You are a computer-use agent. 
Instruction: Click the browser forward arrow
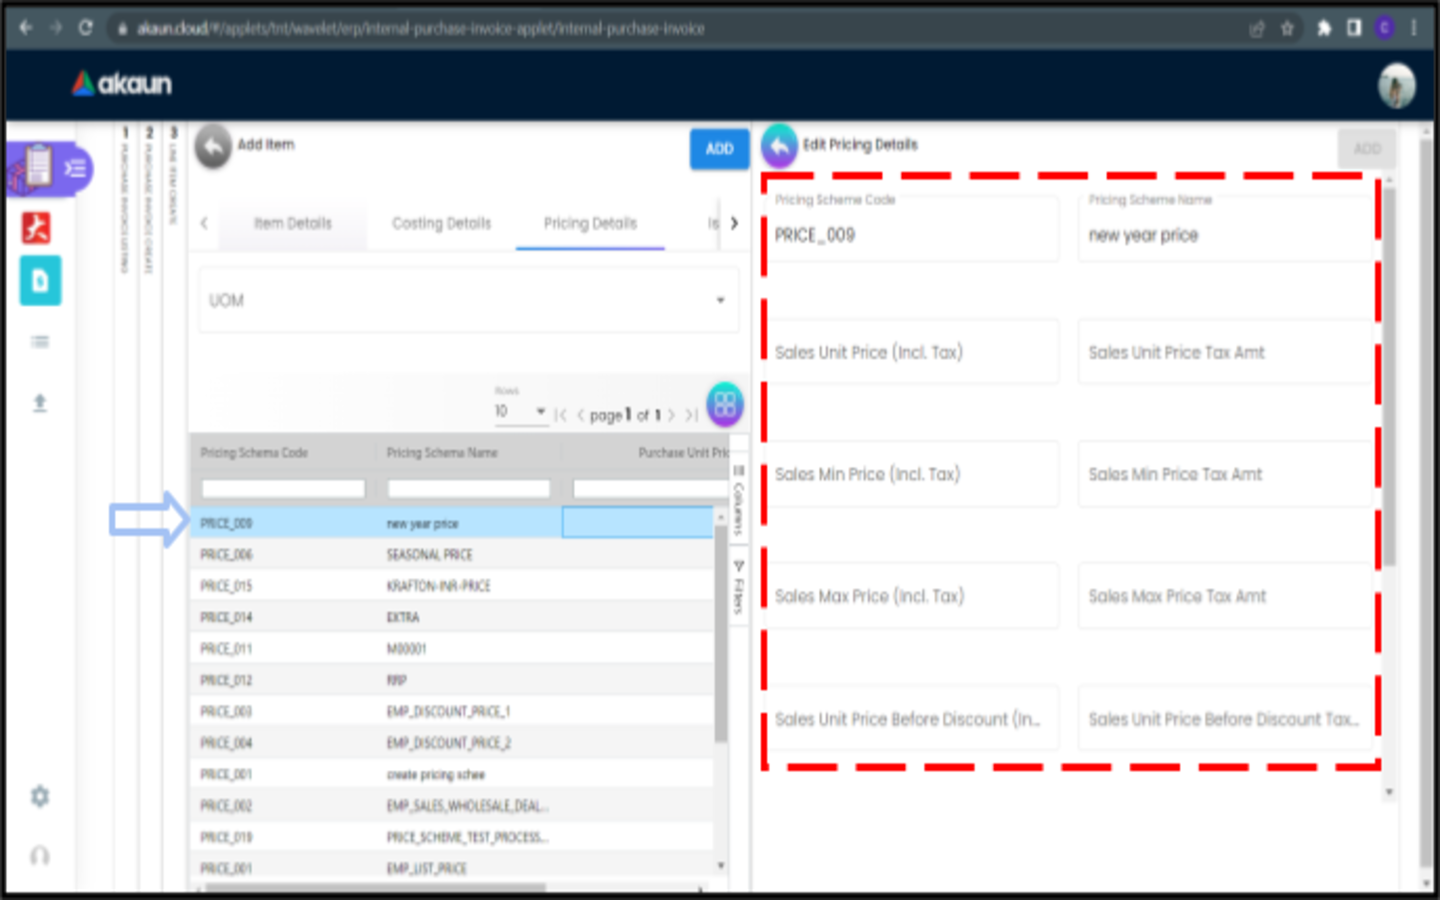55,28
